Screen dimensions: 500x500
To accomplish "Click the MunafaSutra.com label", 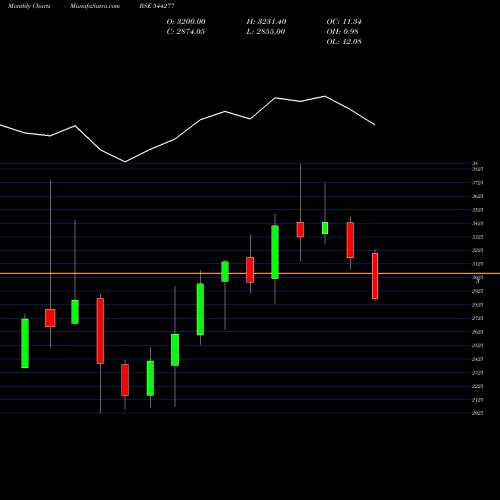I will [x=95, y=6].
